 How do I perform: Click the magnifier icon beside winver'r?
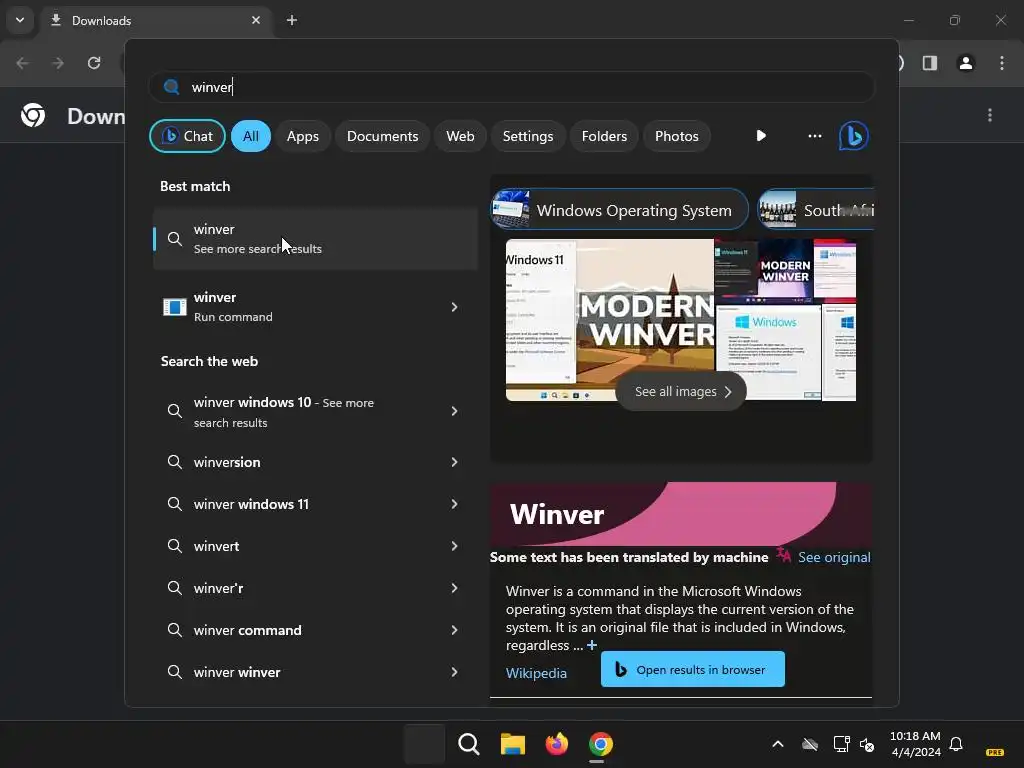click(174, 588)
